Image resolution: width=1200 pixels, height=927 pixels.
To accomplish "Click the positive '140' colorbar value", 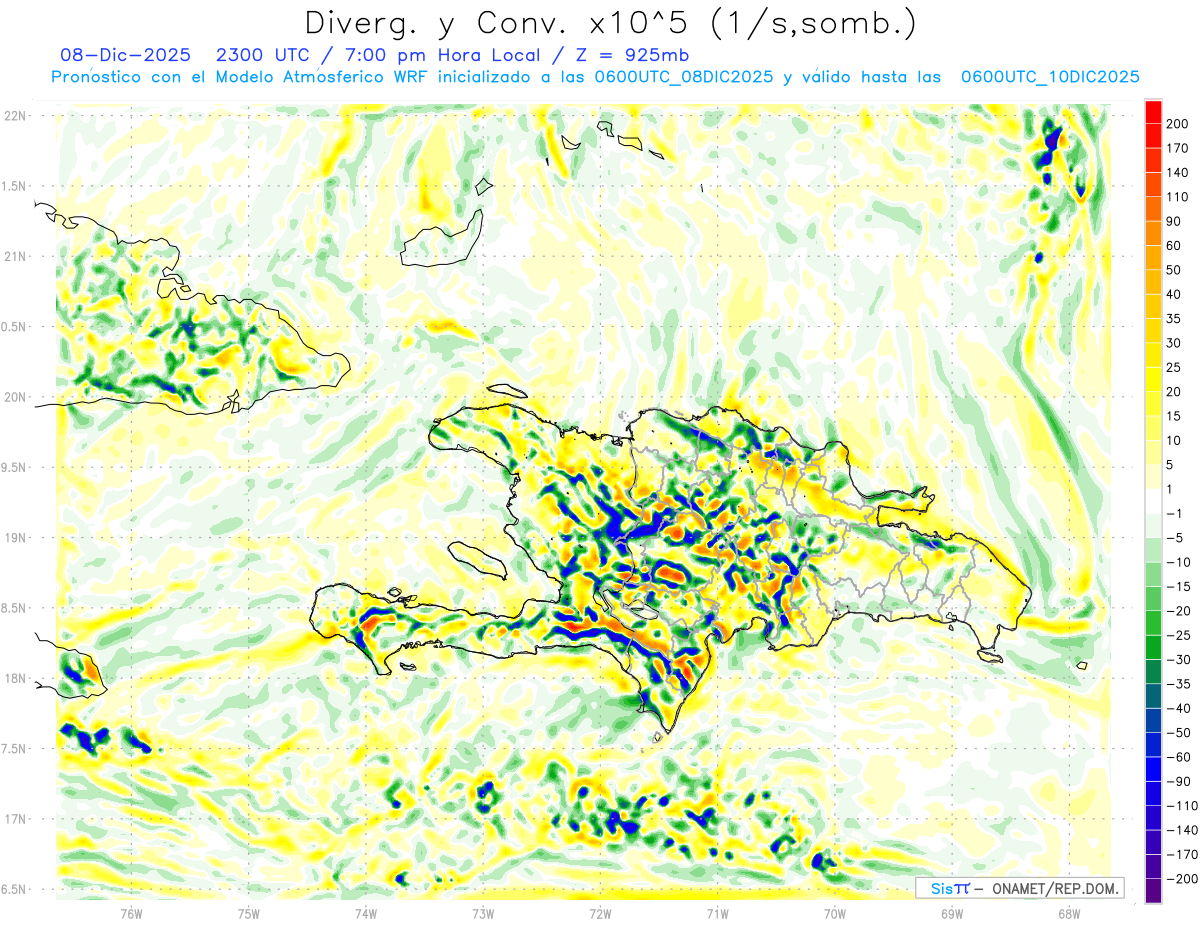I will 1179,172.
